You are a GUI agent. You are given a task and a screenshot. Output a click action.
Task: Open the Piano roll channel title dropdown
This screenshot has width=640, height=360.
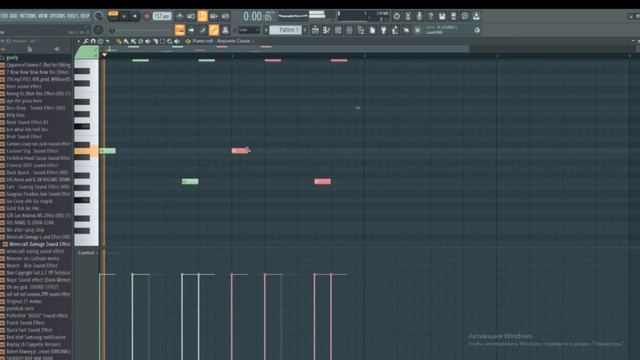[x=222, y=41]
